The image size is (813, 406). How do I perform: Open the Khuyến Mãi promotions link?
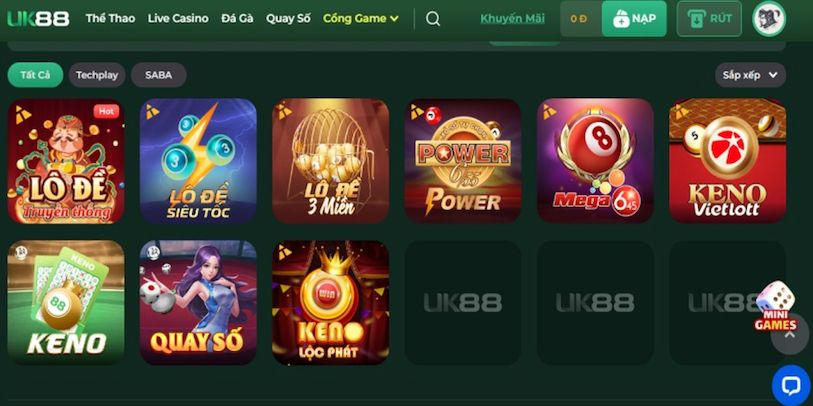[512, 19]
